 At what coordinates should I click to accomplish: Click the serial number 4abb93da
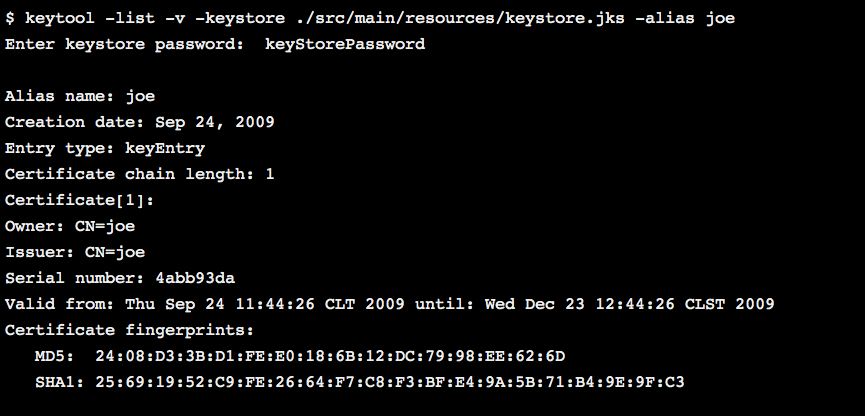(x=194, y=278)
